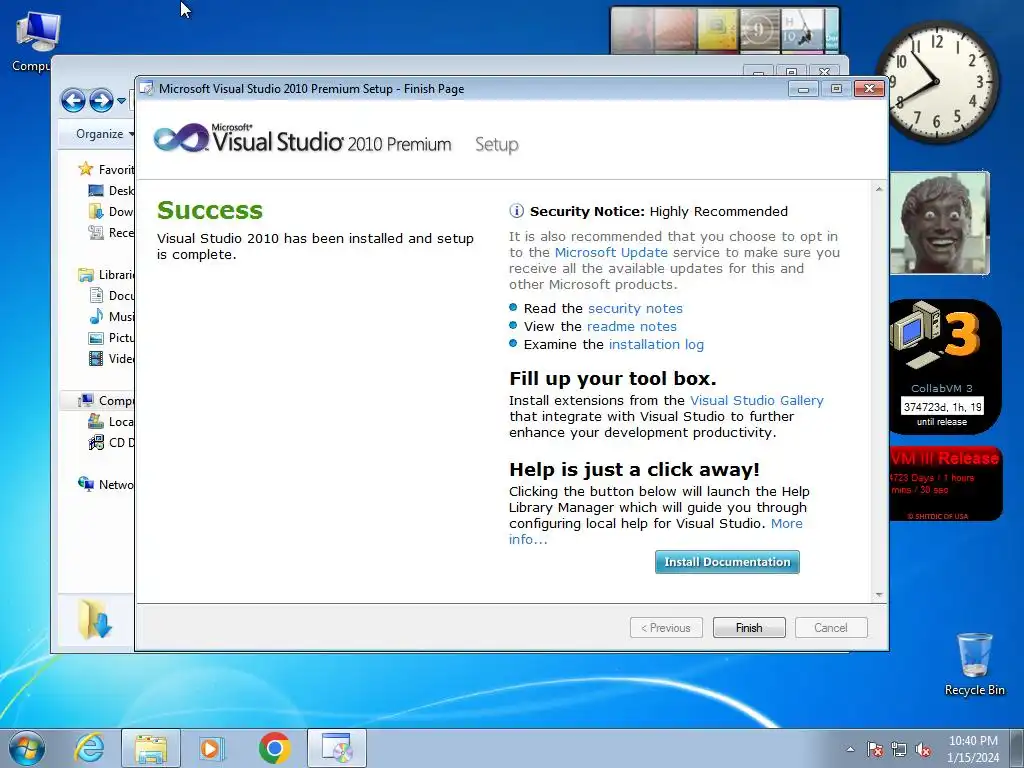The width and height of the screenshot is (1024, 768).
Task: Click network status tray icon
Action: click(x=899, y=749)
